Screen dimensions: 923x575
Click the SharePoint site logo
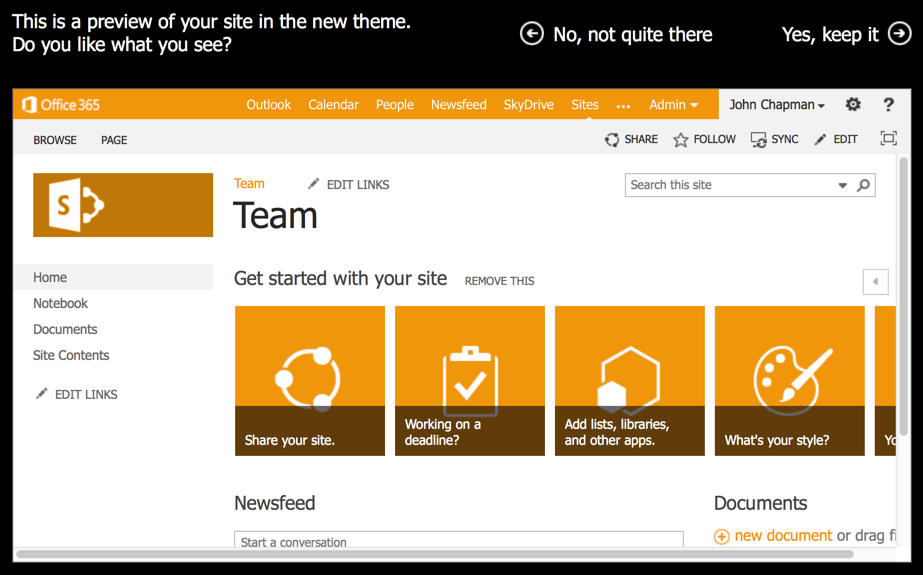coord(123,205)
